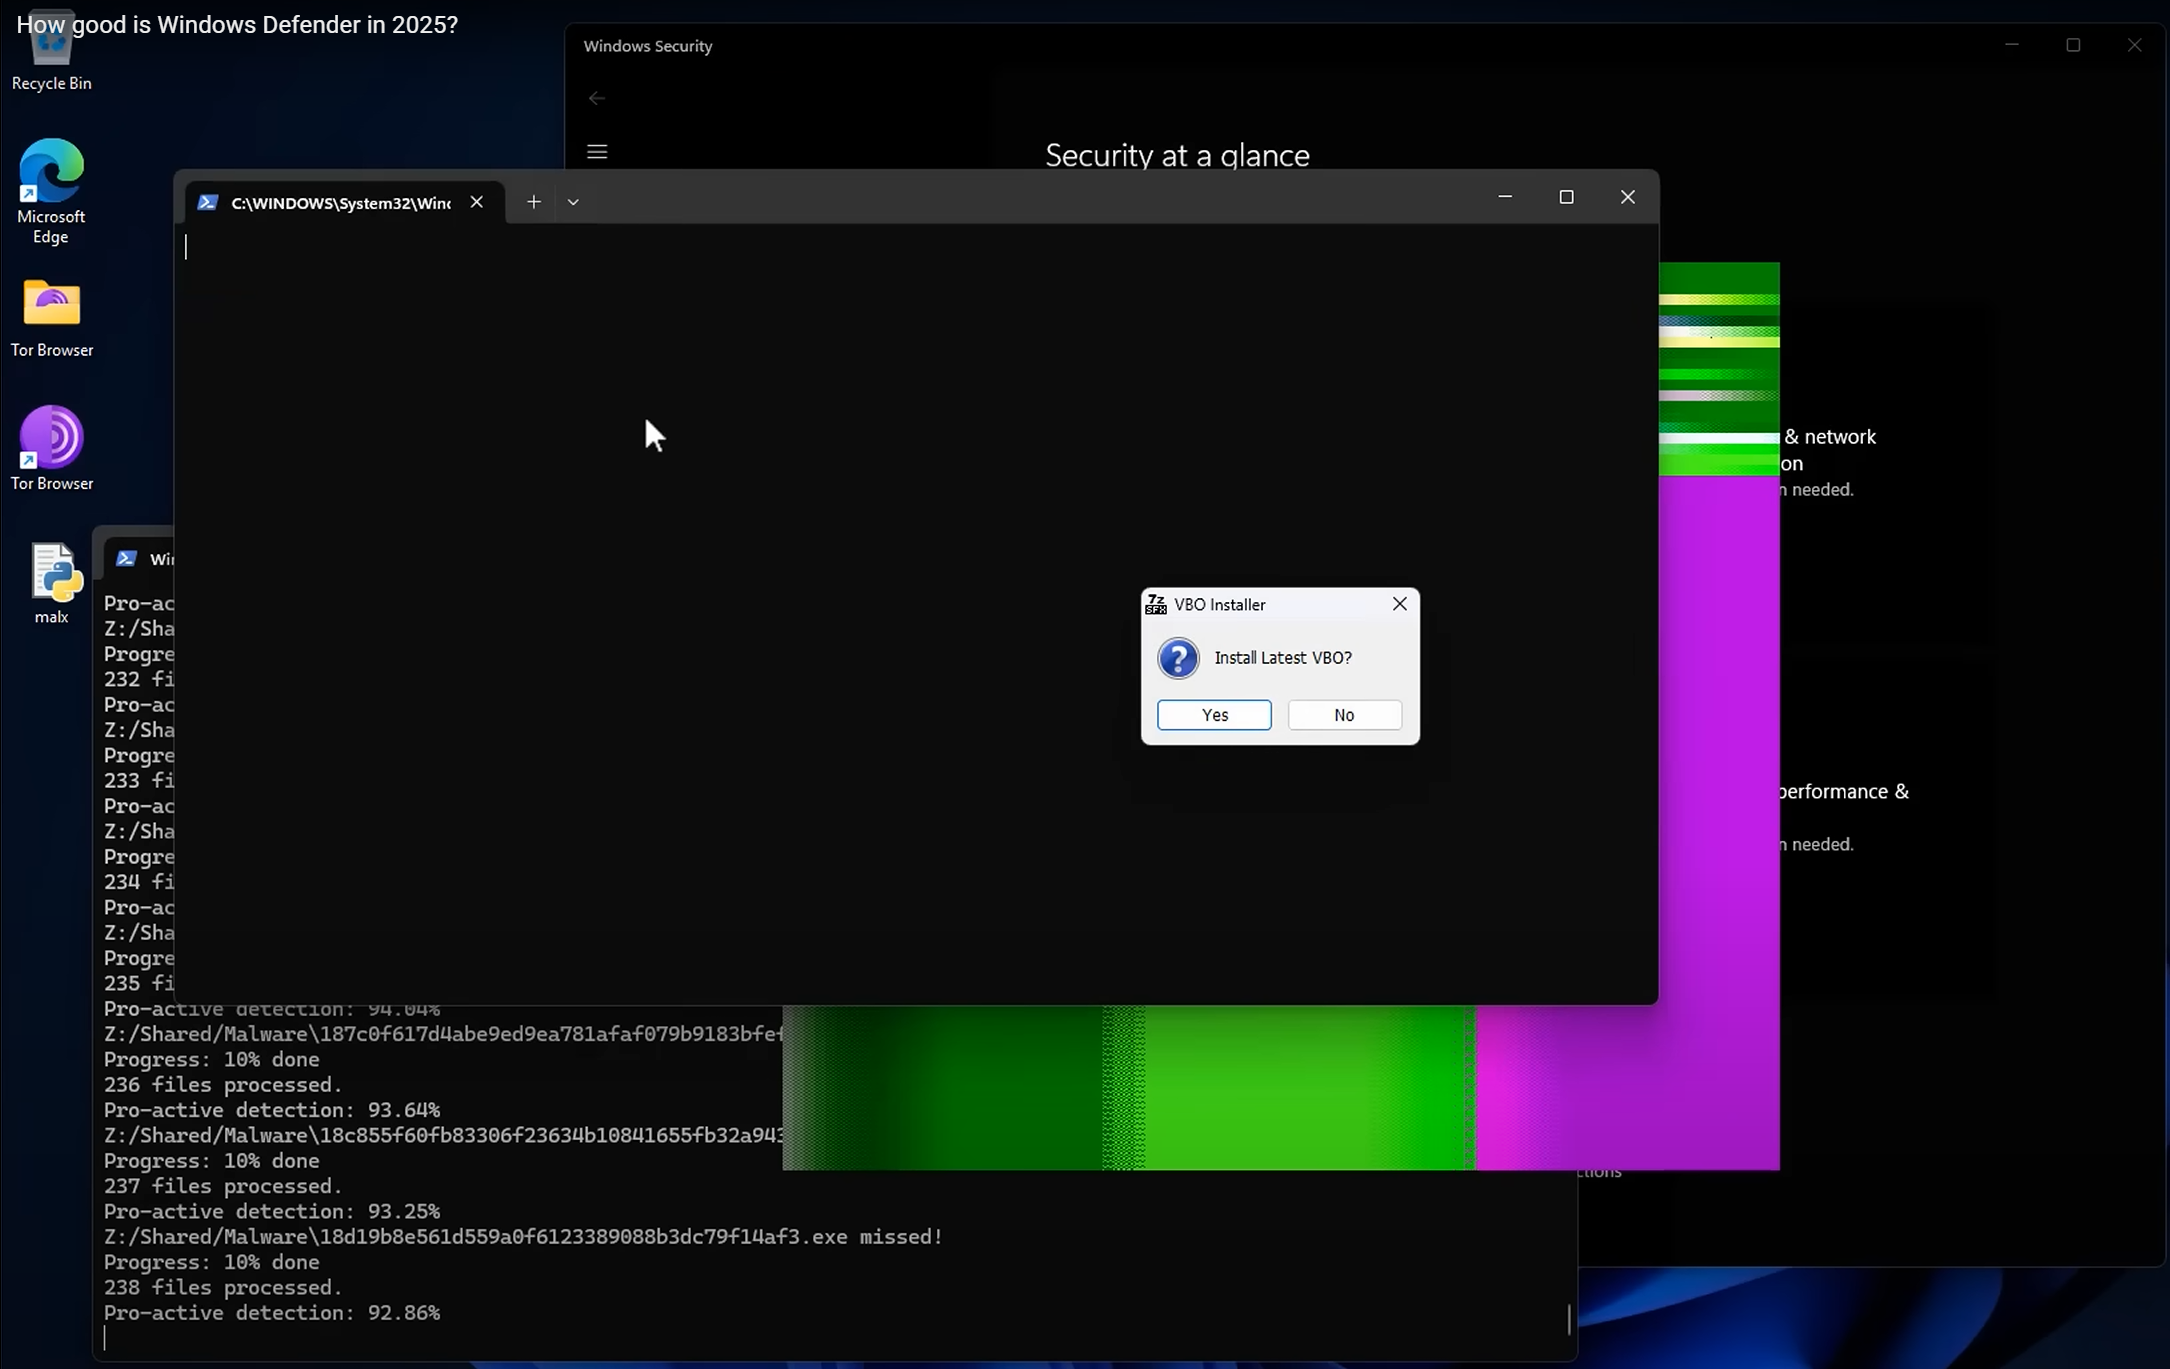
Task: Click the front terminal's input cursor area
Action: pyautogui.click(x=186, y=247)
